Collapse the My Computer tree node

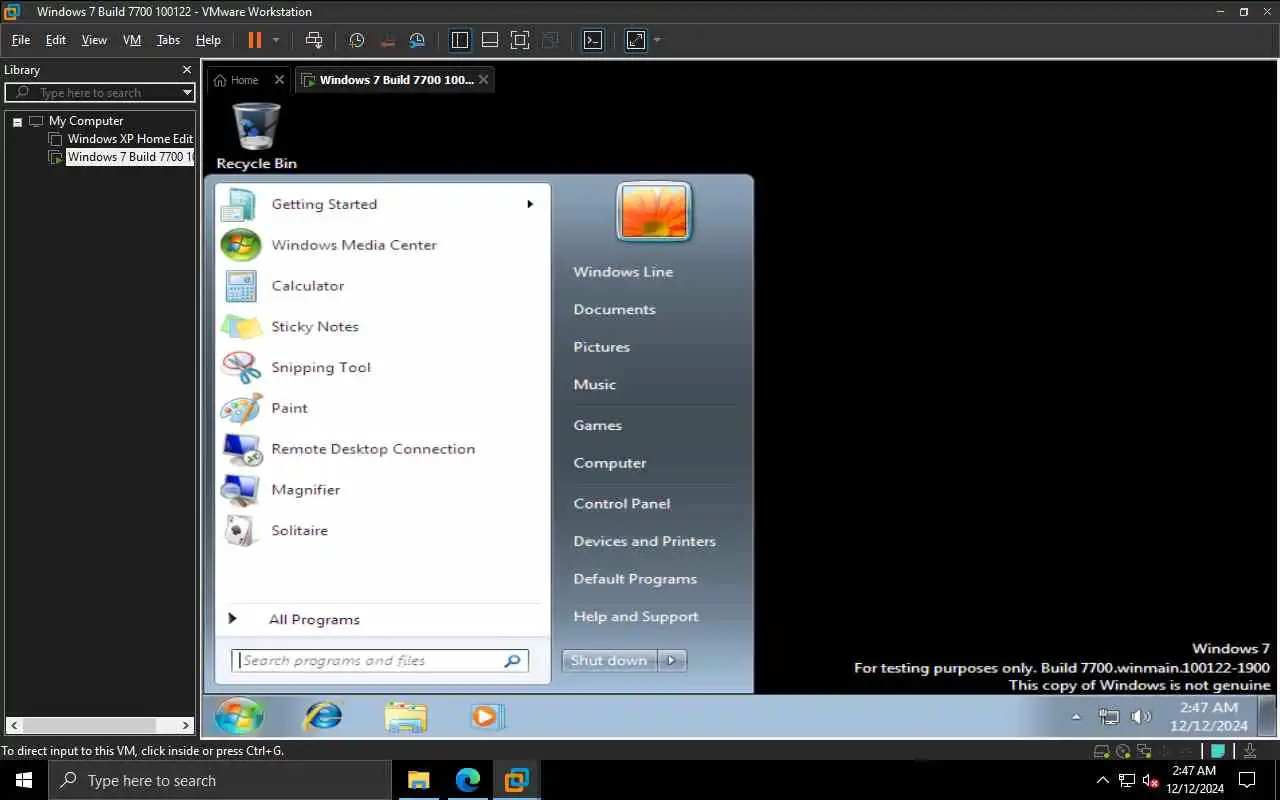pyautogui.click(x=17, y=121)
